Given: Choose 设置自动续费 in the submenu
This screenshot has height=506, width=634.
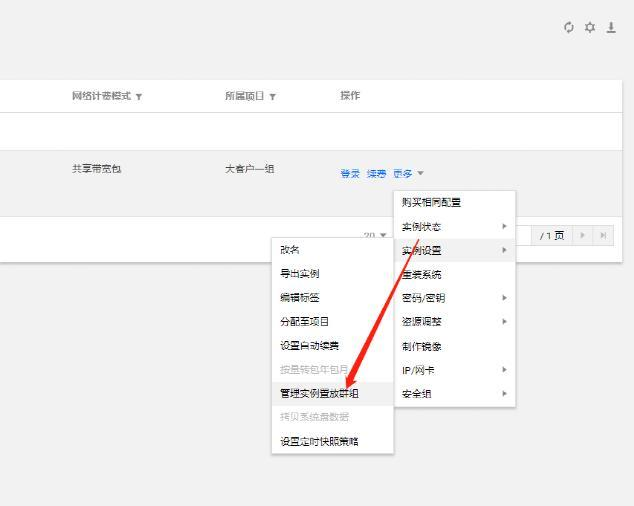Looking at the screenshot, I should 332,345.
